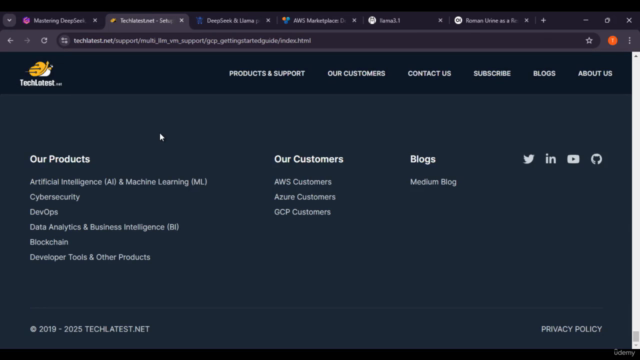The width and height of the screenshot is (640, 360).
Task: Switch to the llama3.1 tab
Action: (405, 20)
